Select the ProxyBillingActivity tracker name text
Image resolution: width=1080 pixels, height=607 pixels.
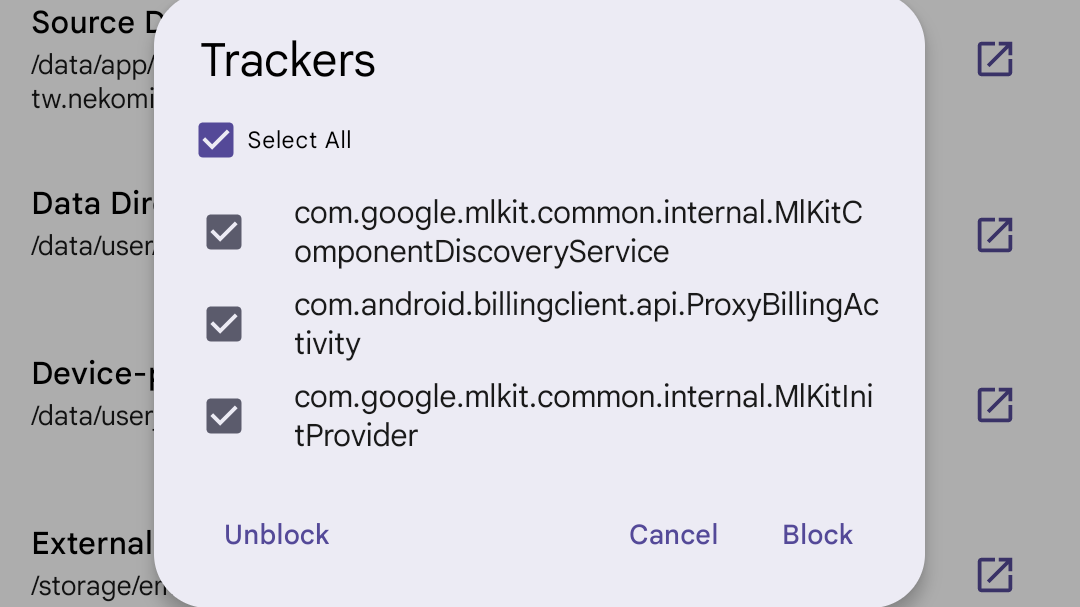(x=586, y=324)
